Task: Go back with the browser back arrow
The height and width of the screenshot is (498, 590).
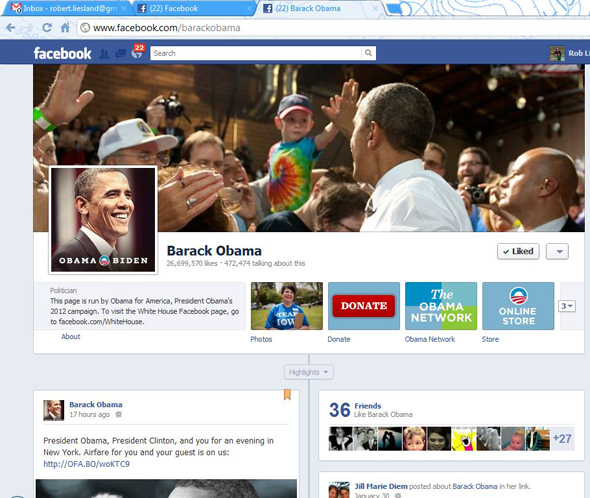Action: click(11, 27)
